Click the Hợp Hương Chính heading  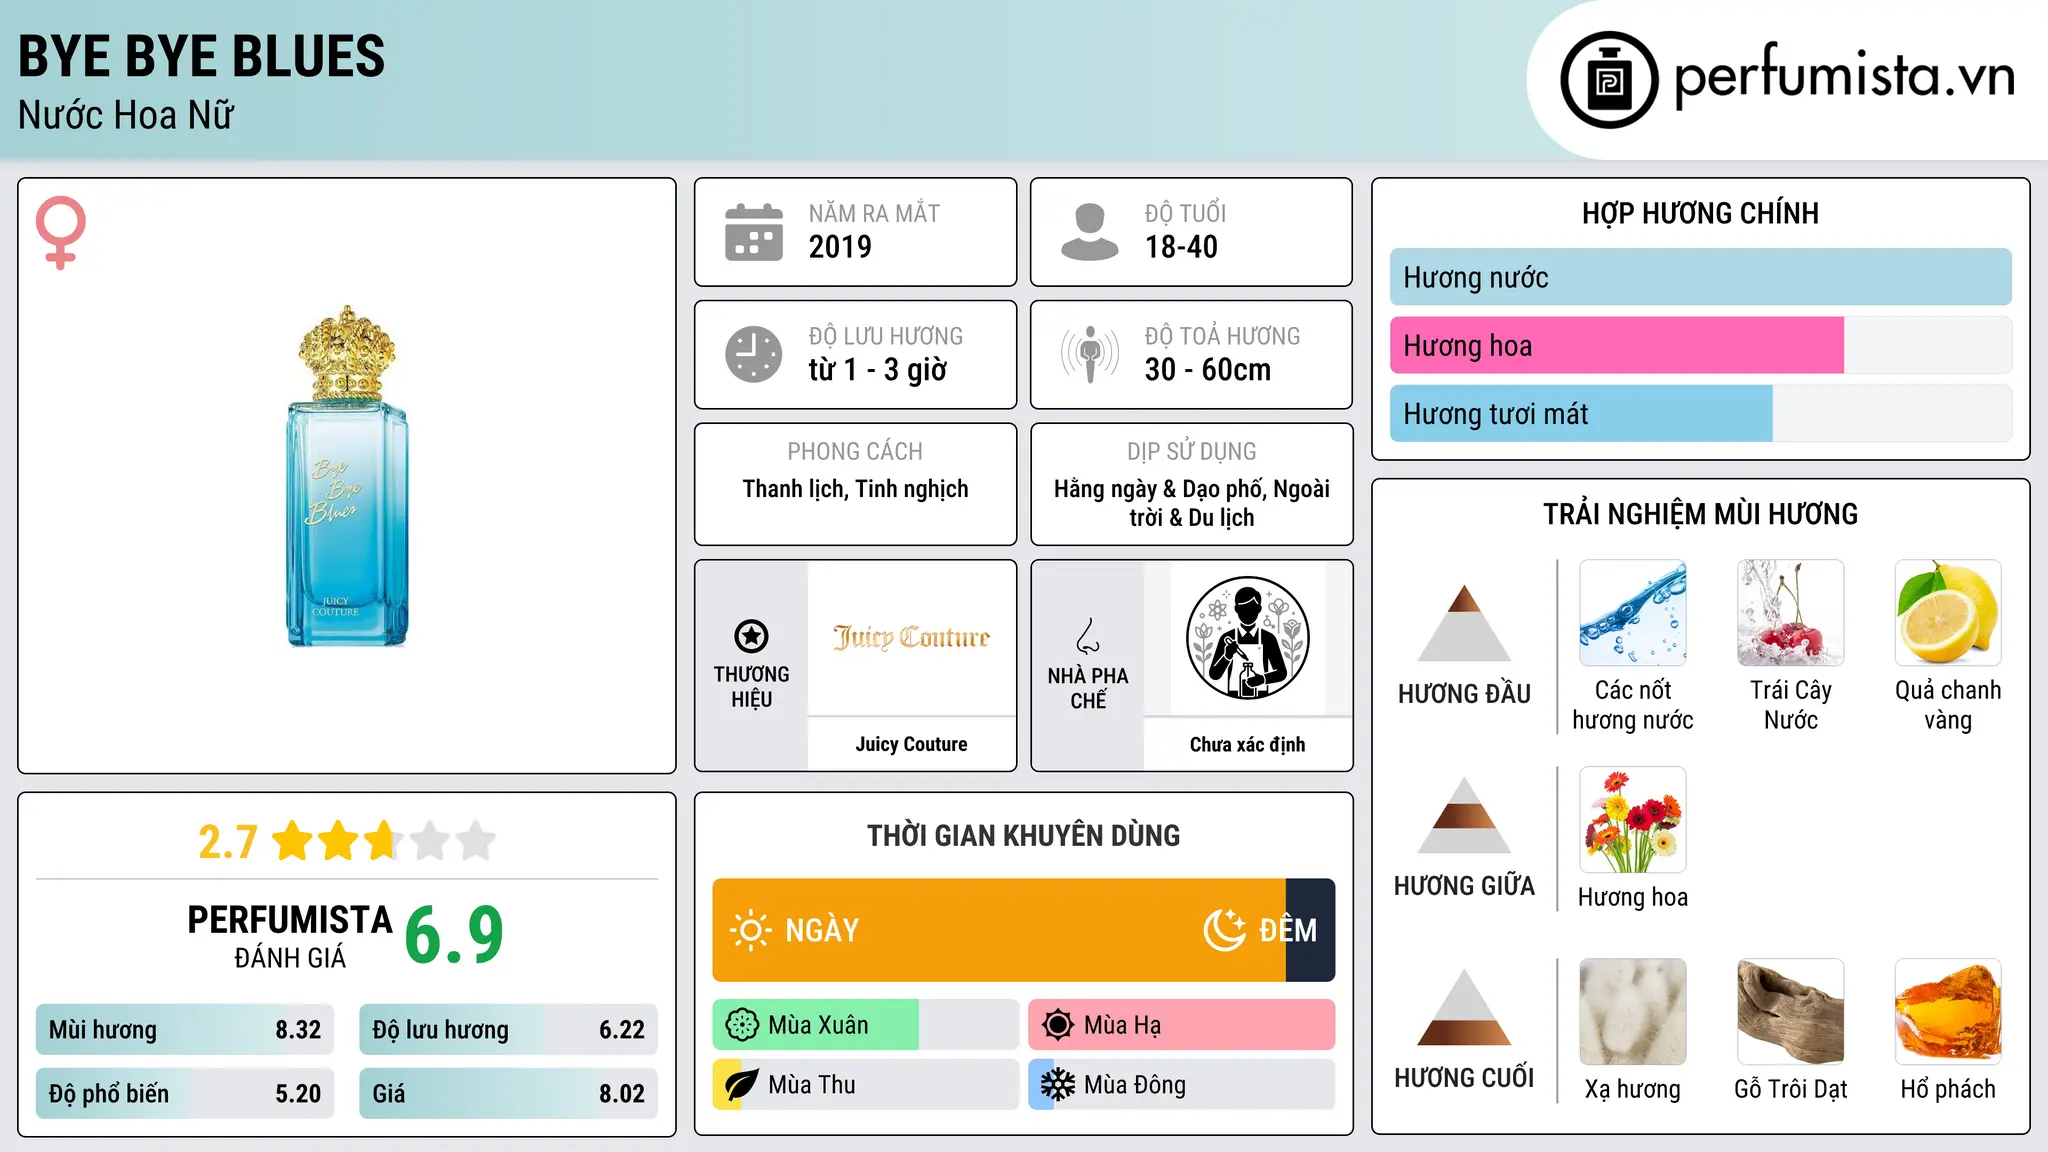tap(1700, 213)
